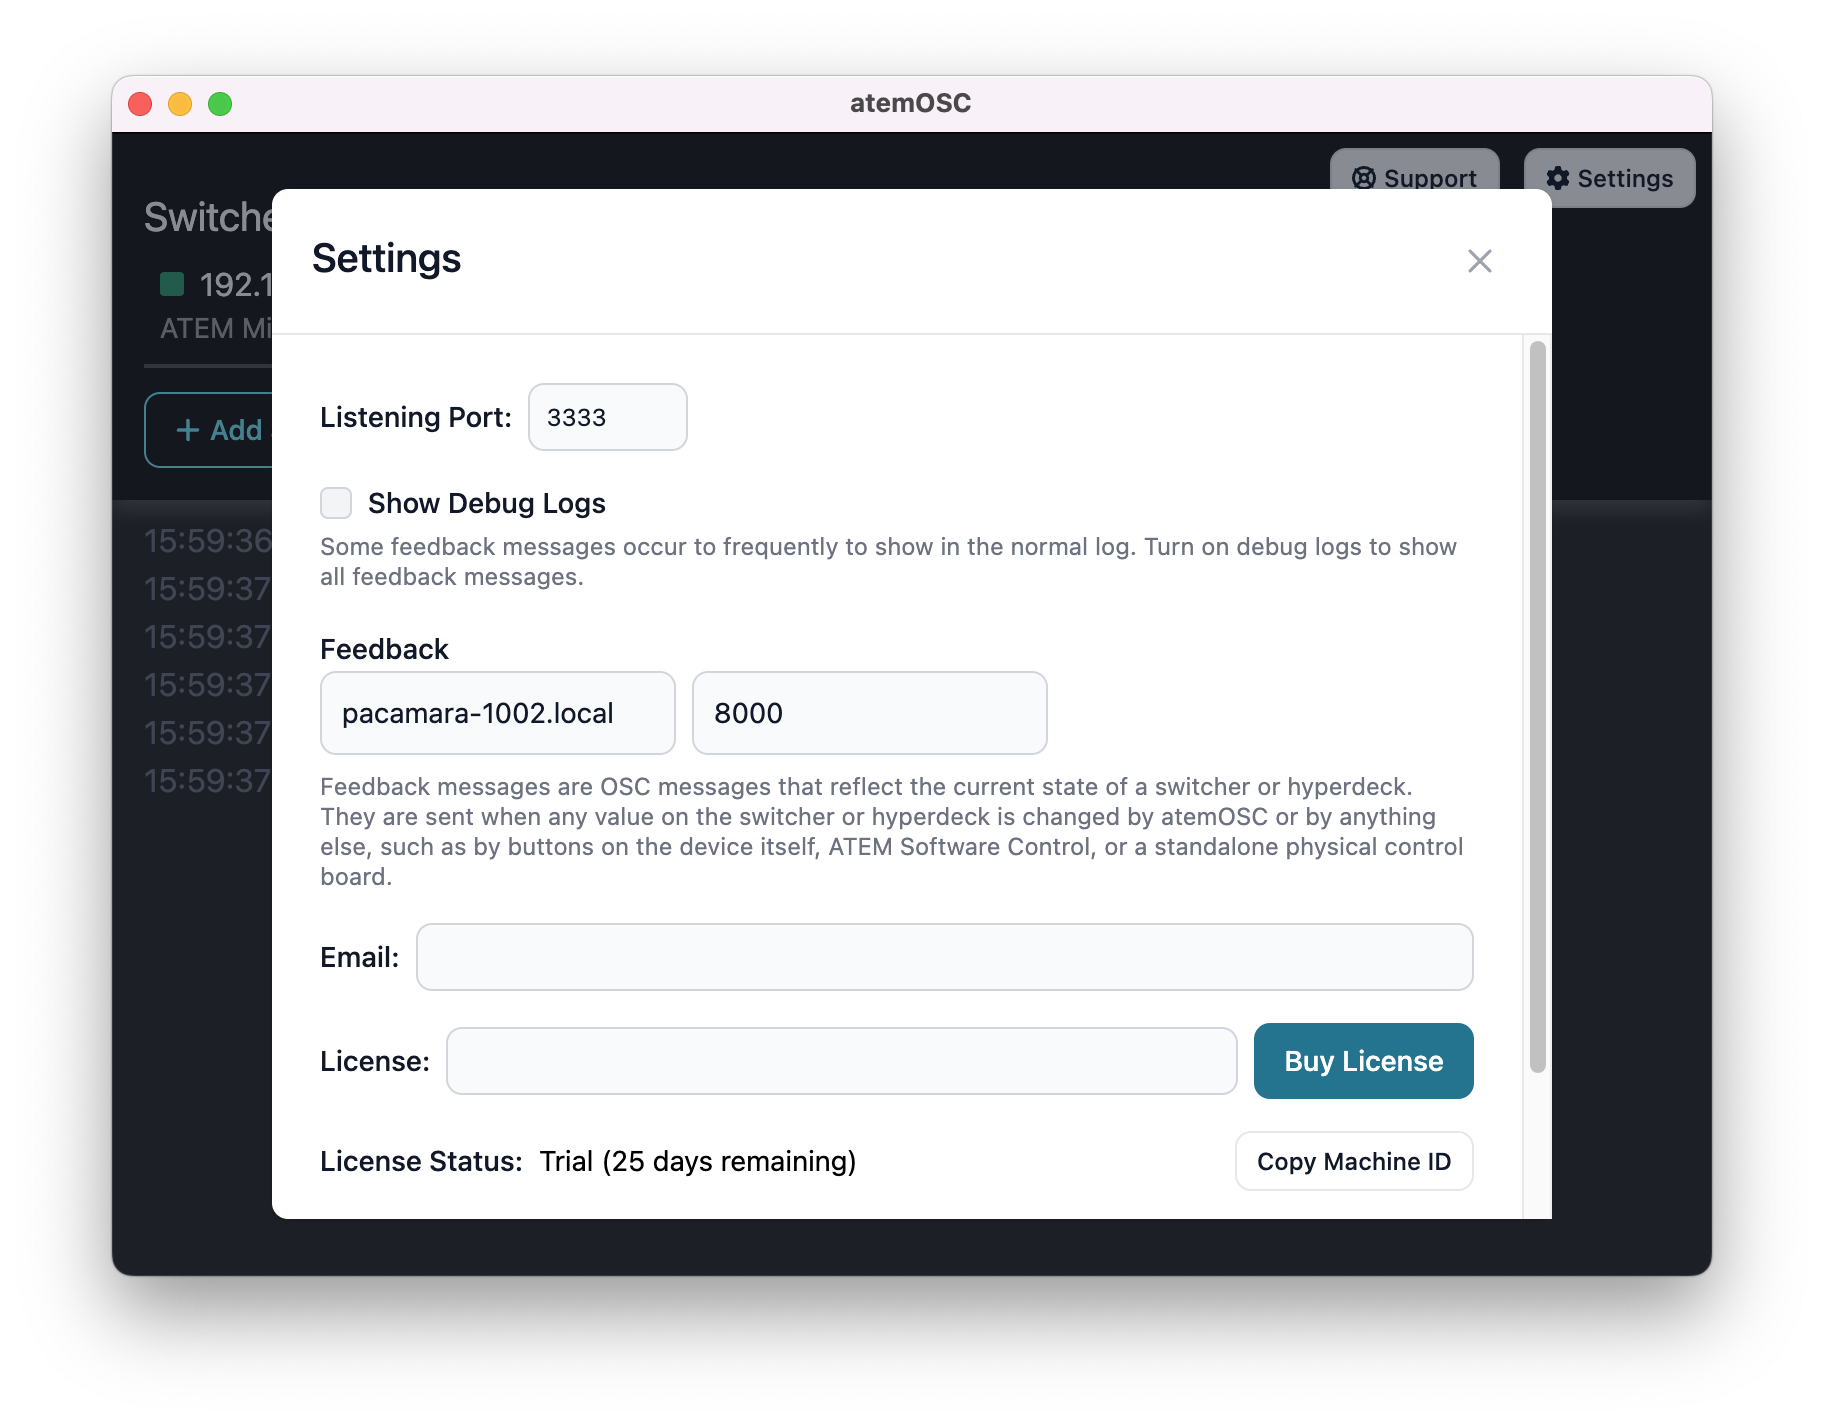Click the Feedback section heading
The image size is (1824, 1424).
coord(384,649)
